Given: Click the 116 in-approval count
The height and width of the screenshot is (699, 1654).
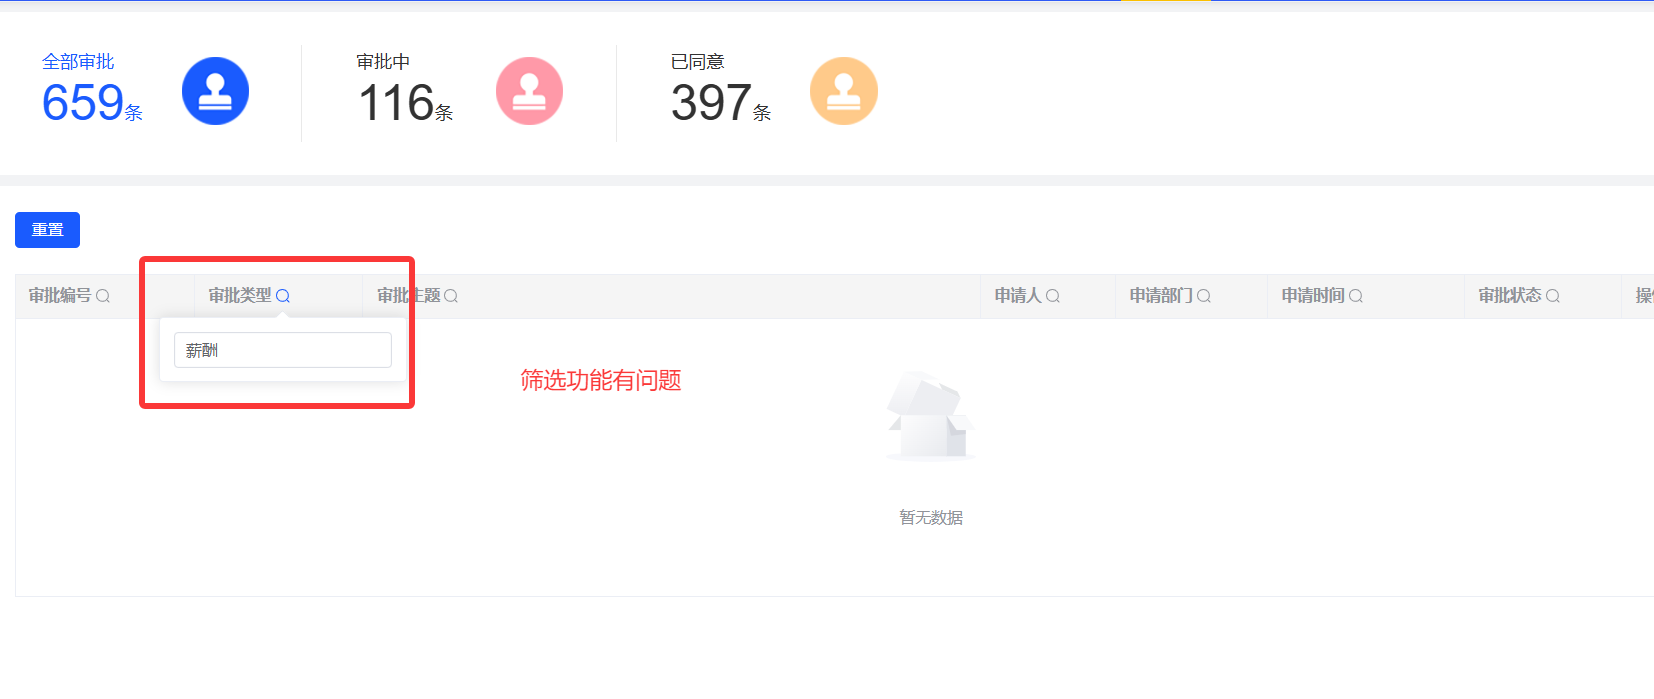Looking at the screenshot, I should 396,102.
